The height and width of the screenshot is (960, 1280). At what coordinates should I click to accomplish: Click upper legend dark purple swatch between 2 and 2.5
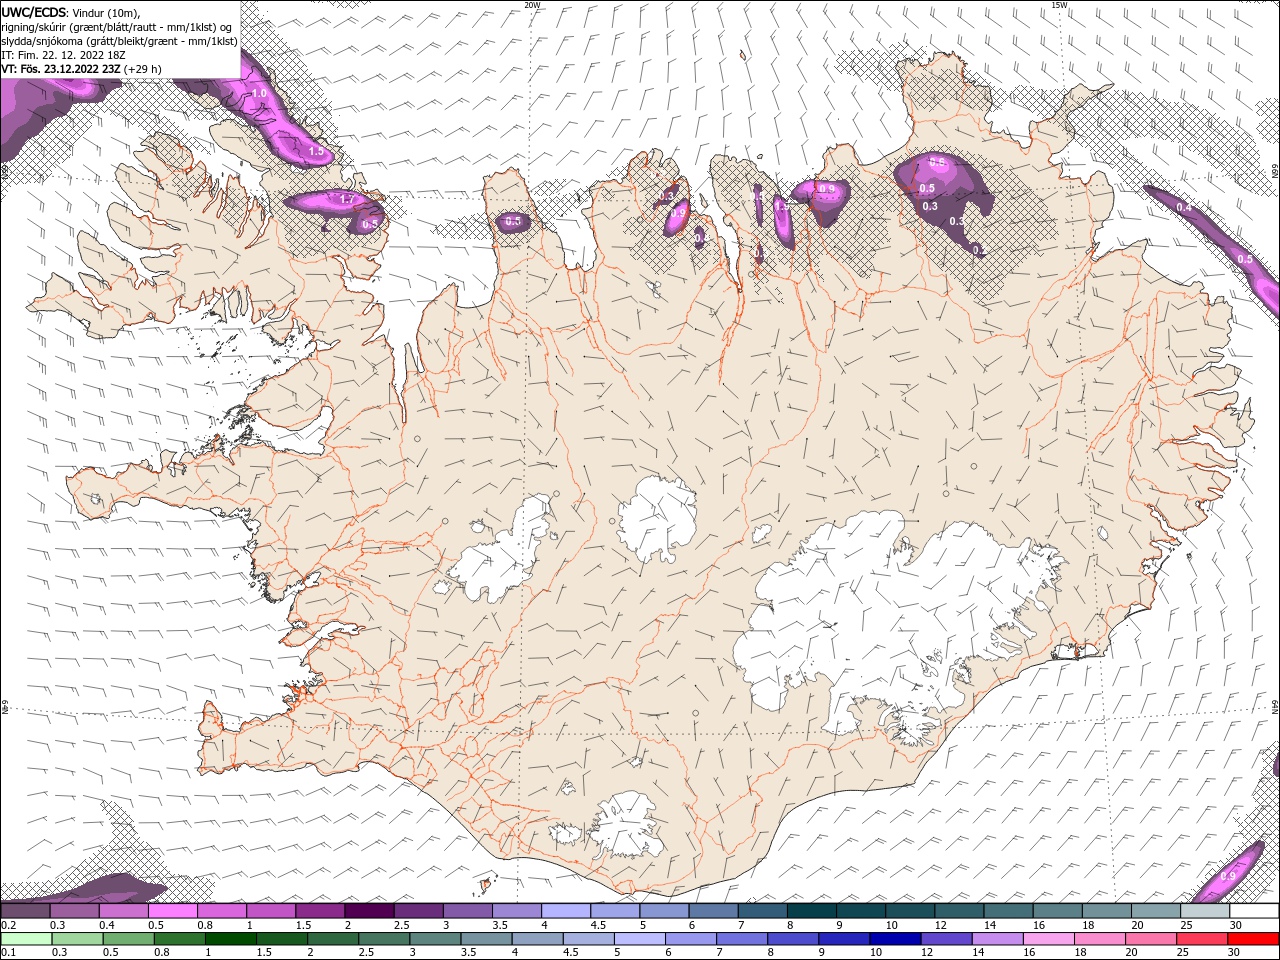pyautogui.click(x=370, y=911)
